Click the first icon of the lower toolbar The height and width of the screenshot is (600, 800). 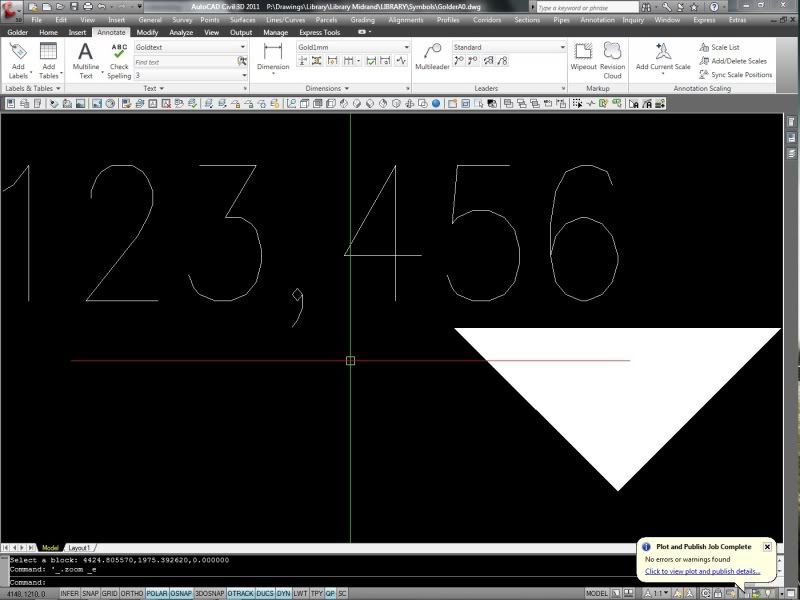11,104
